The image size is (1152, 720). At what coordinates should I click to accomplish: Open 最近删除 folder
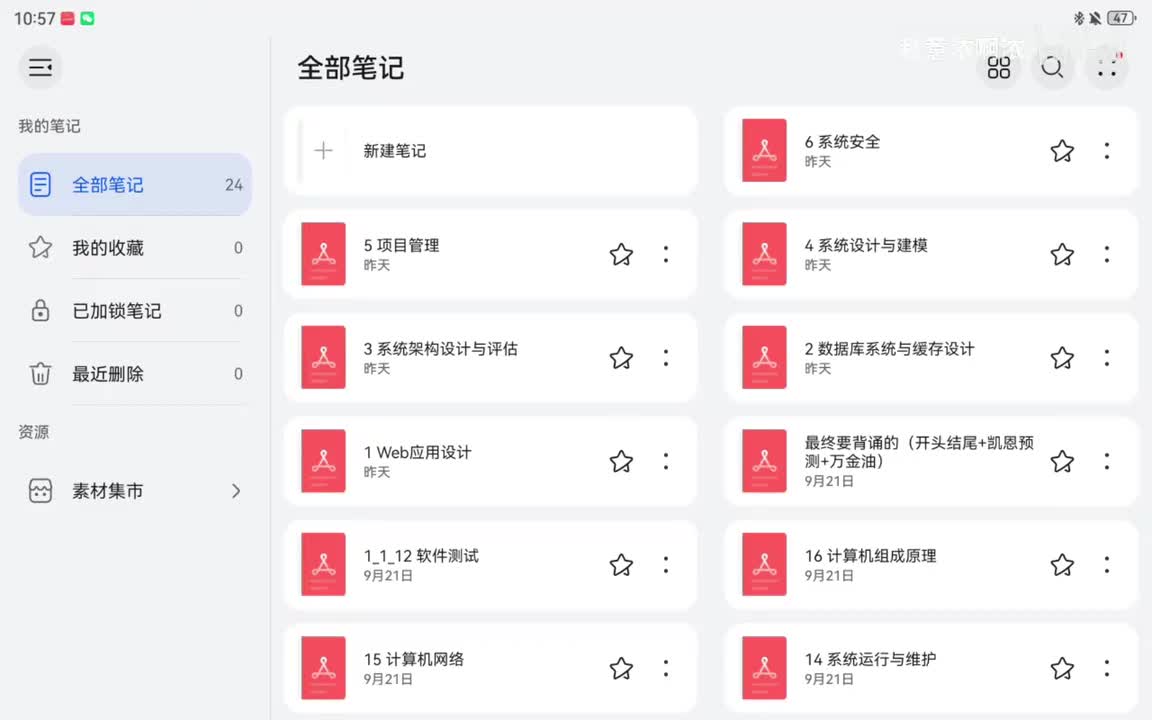(134, 374)
